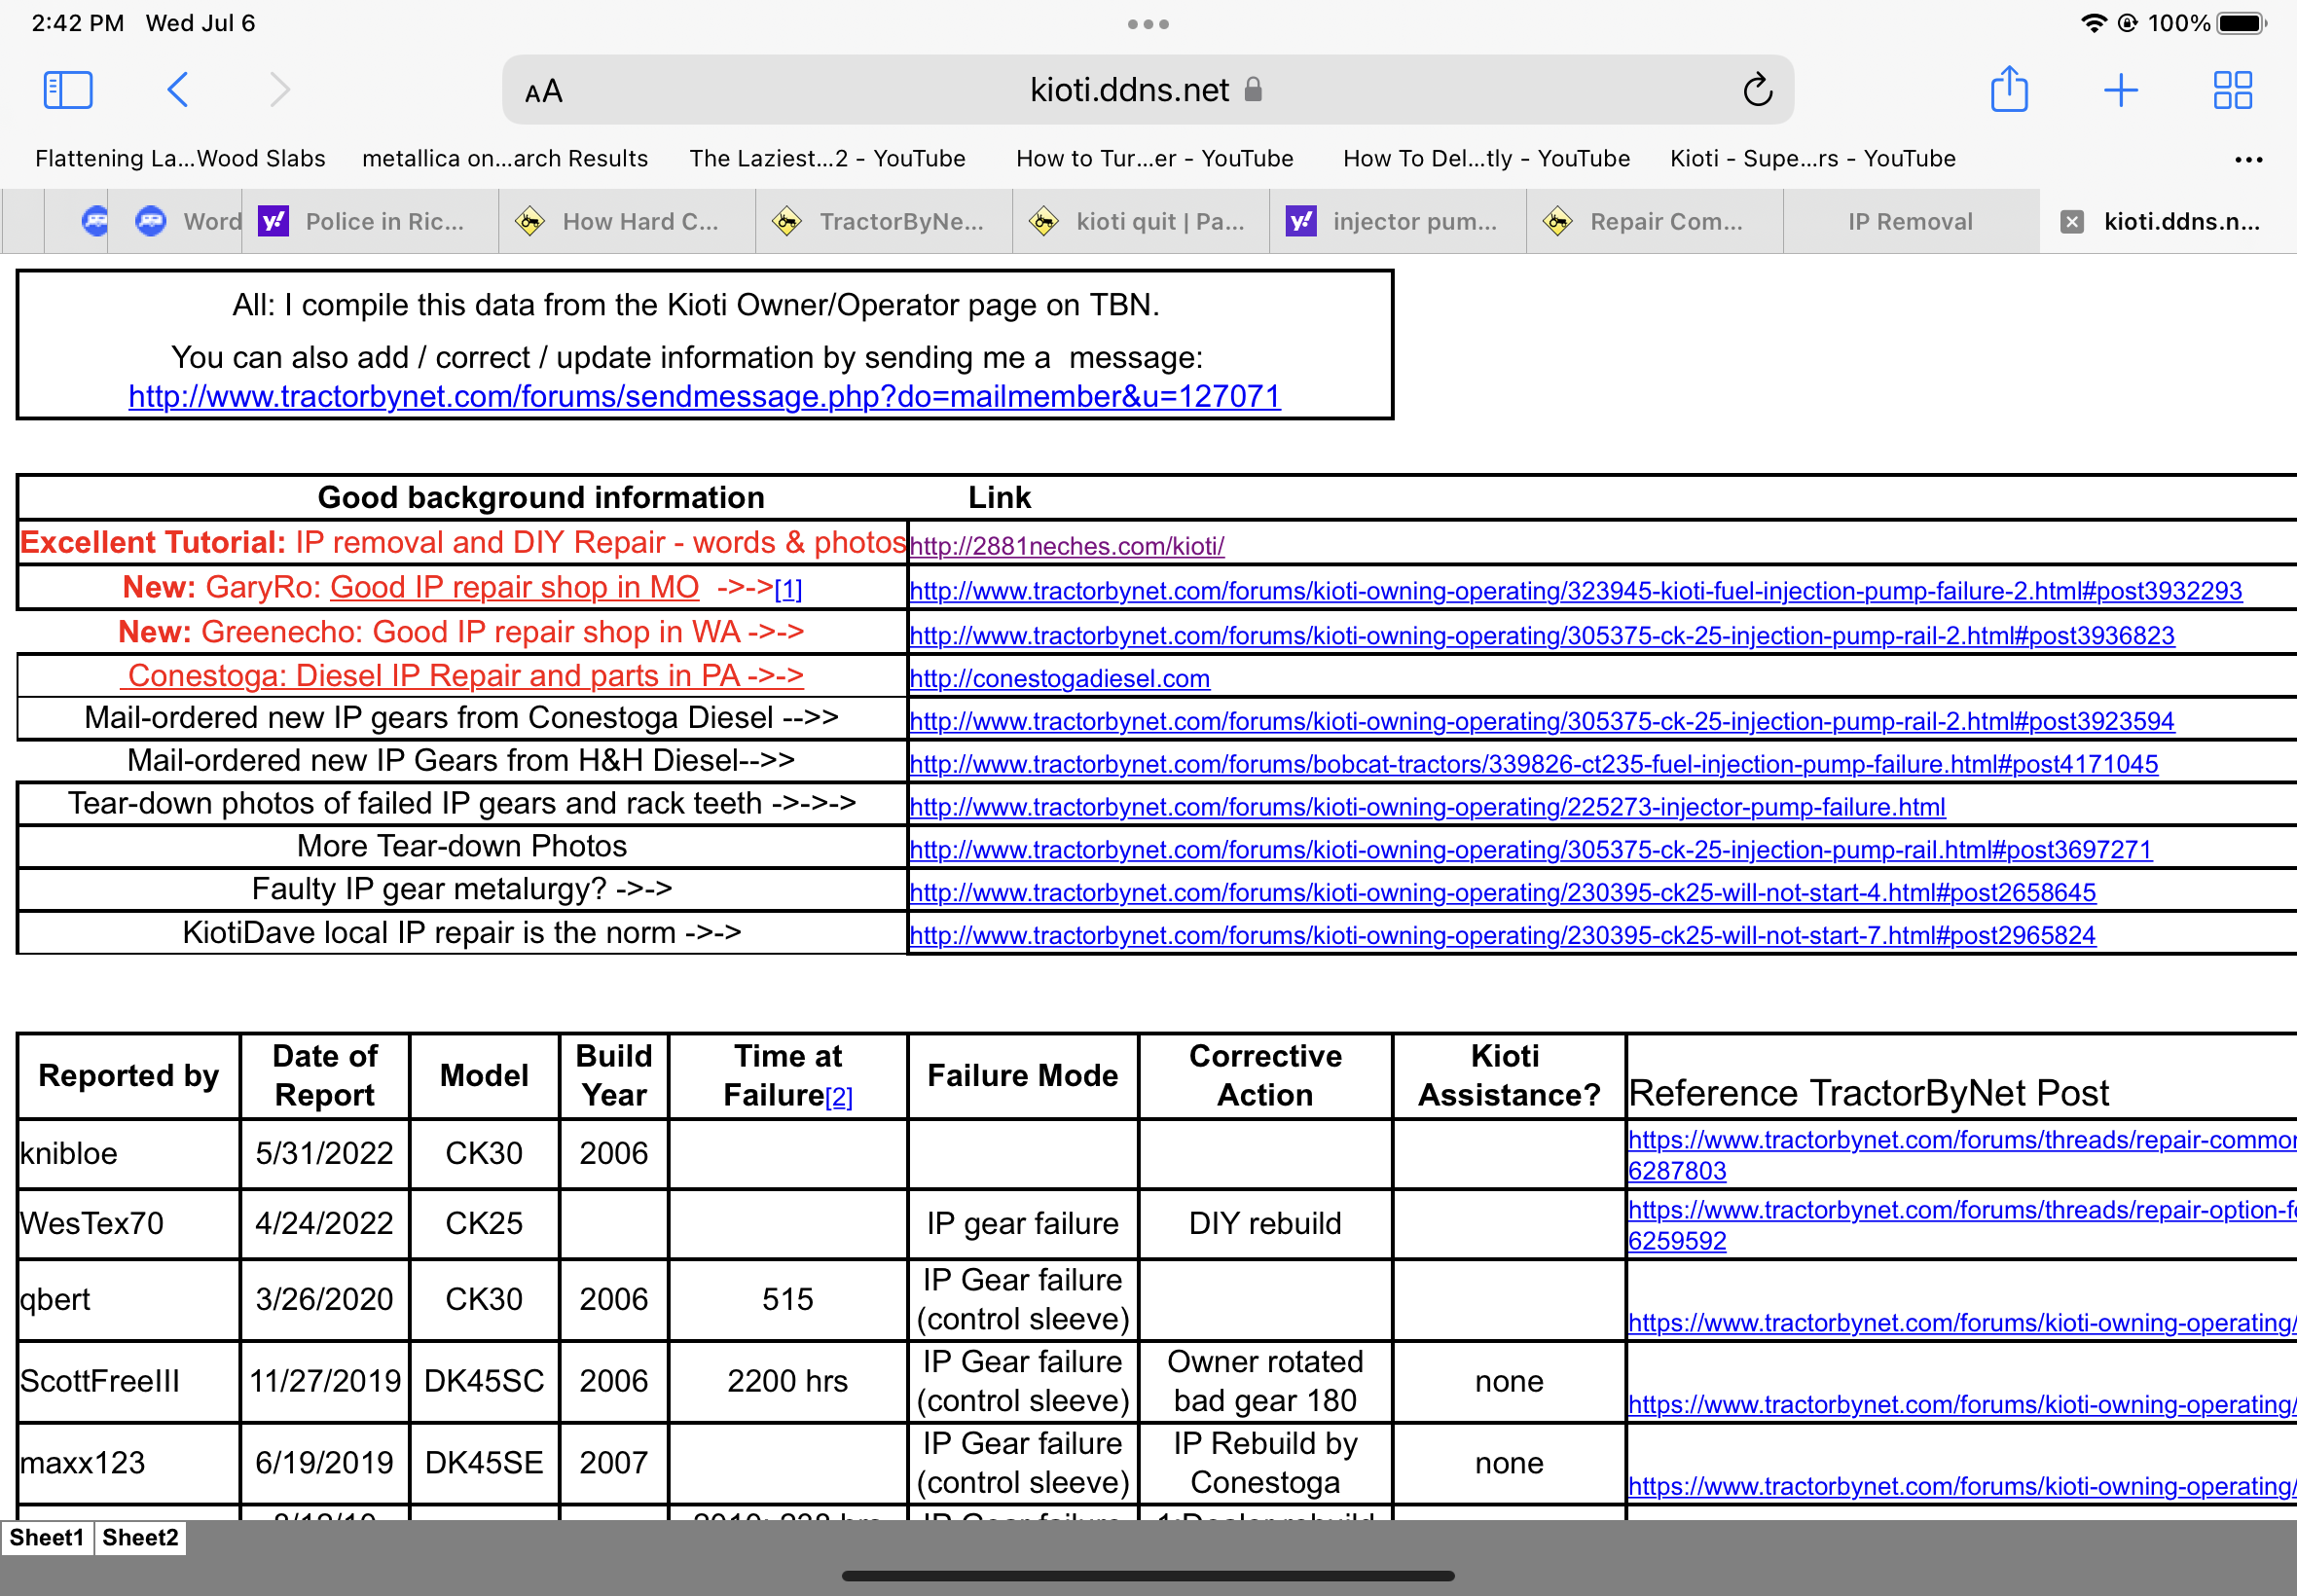Open maxx123's TractorByNet reference link

1962,1487
